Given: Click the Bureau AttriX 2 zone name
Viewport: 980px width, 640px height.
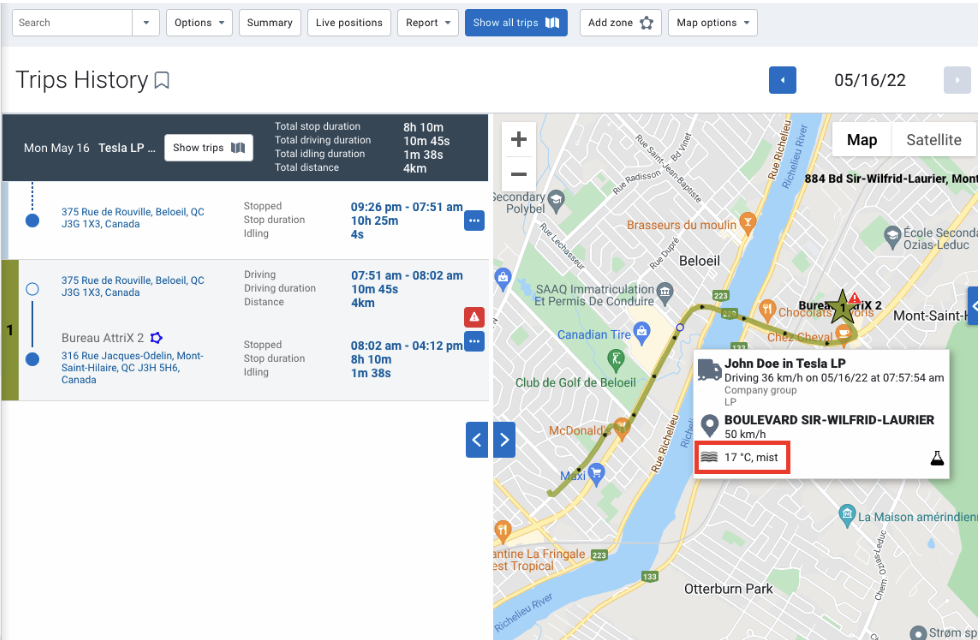Looking at the screenshot, I should 102,338.
